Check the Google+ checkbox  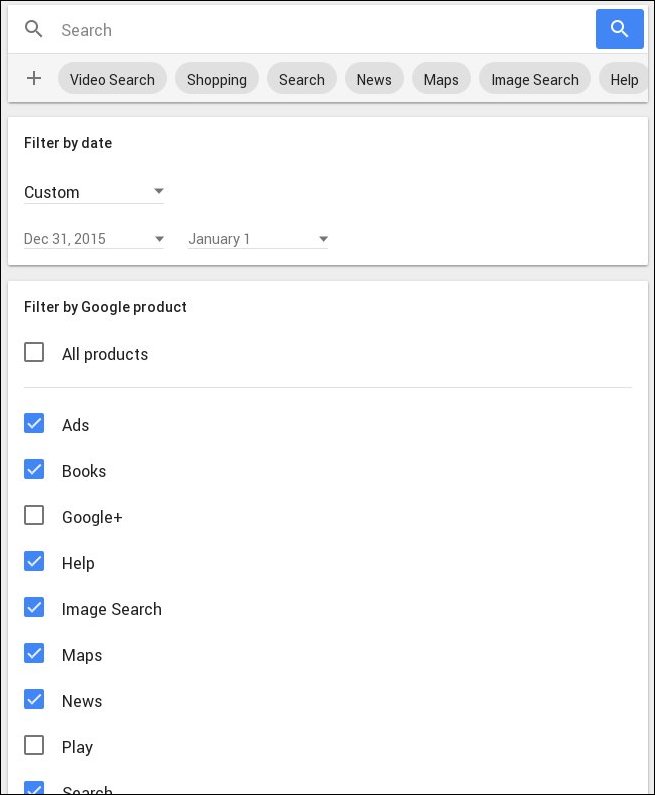click(x=34, y=515)
